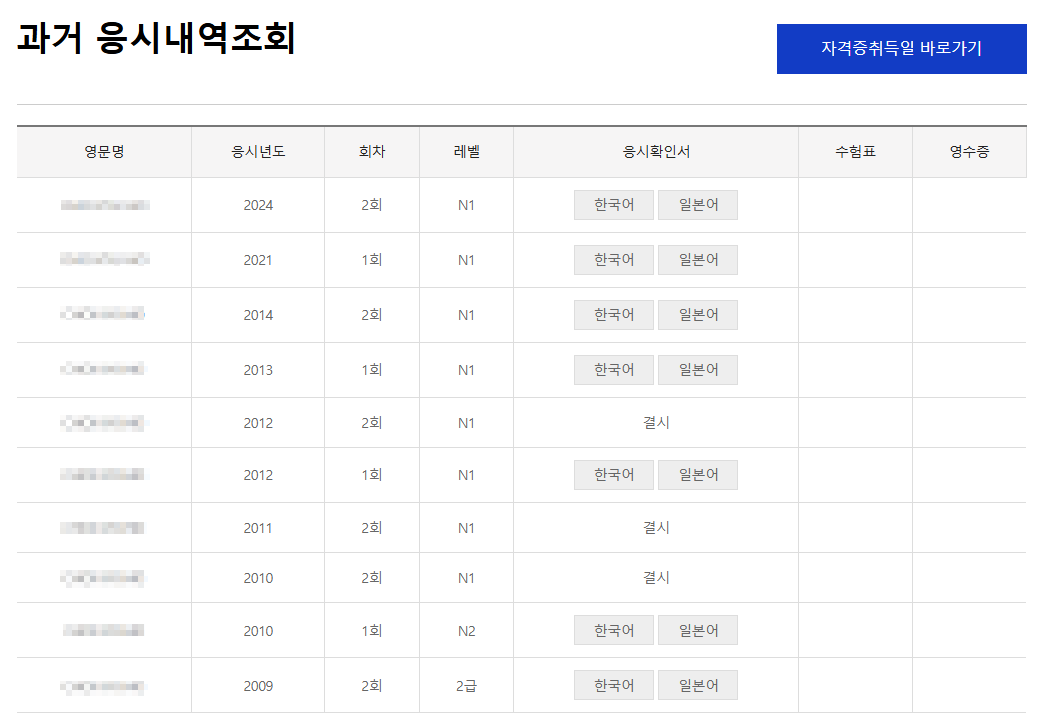Select 결시 status in the 2010 2회 row
This screenshot has width=1041, height=724.
656,578
